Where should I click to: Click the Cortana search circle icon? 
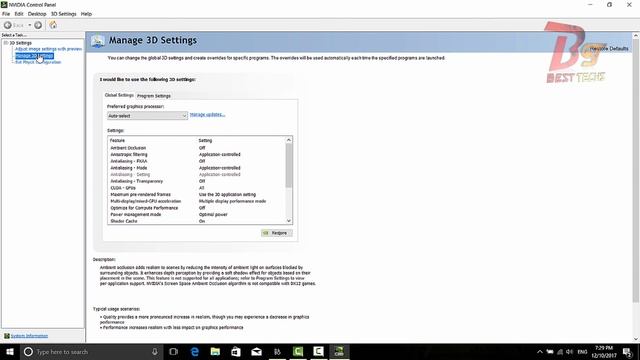(28, 351)
